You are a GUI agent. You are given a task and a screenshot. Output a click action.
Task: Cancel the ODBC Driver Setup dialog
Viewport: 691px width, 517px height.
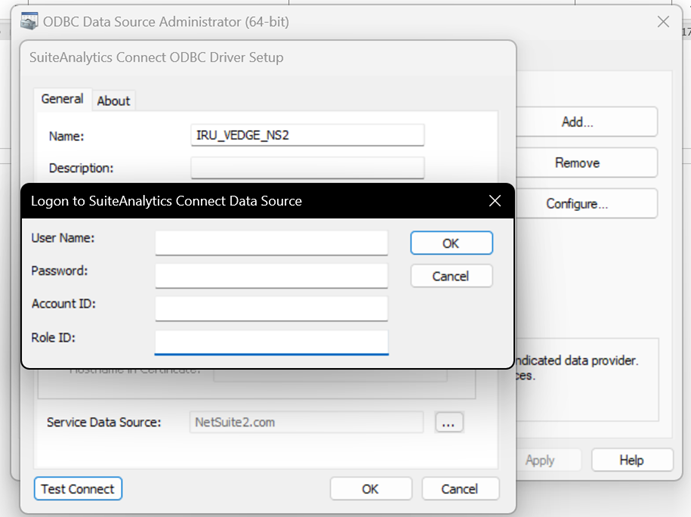[460, 489]
